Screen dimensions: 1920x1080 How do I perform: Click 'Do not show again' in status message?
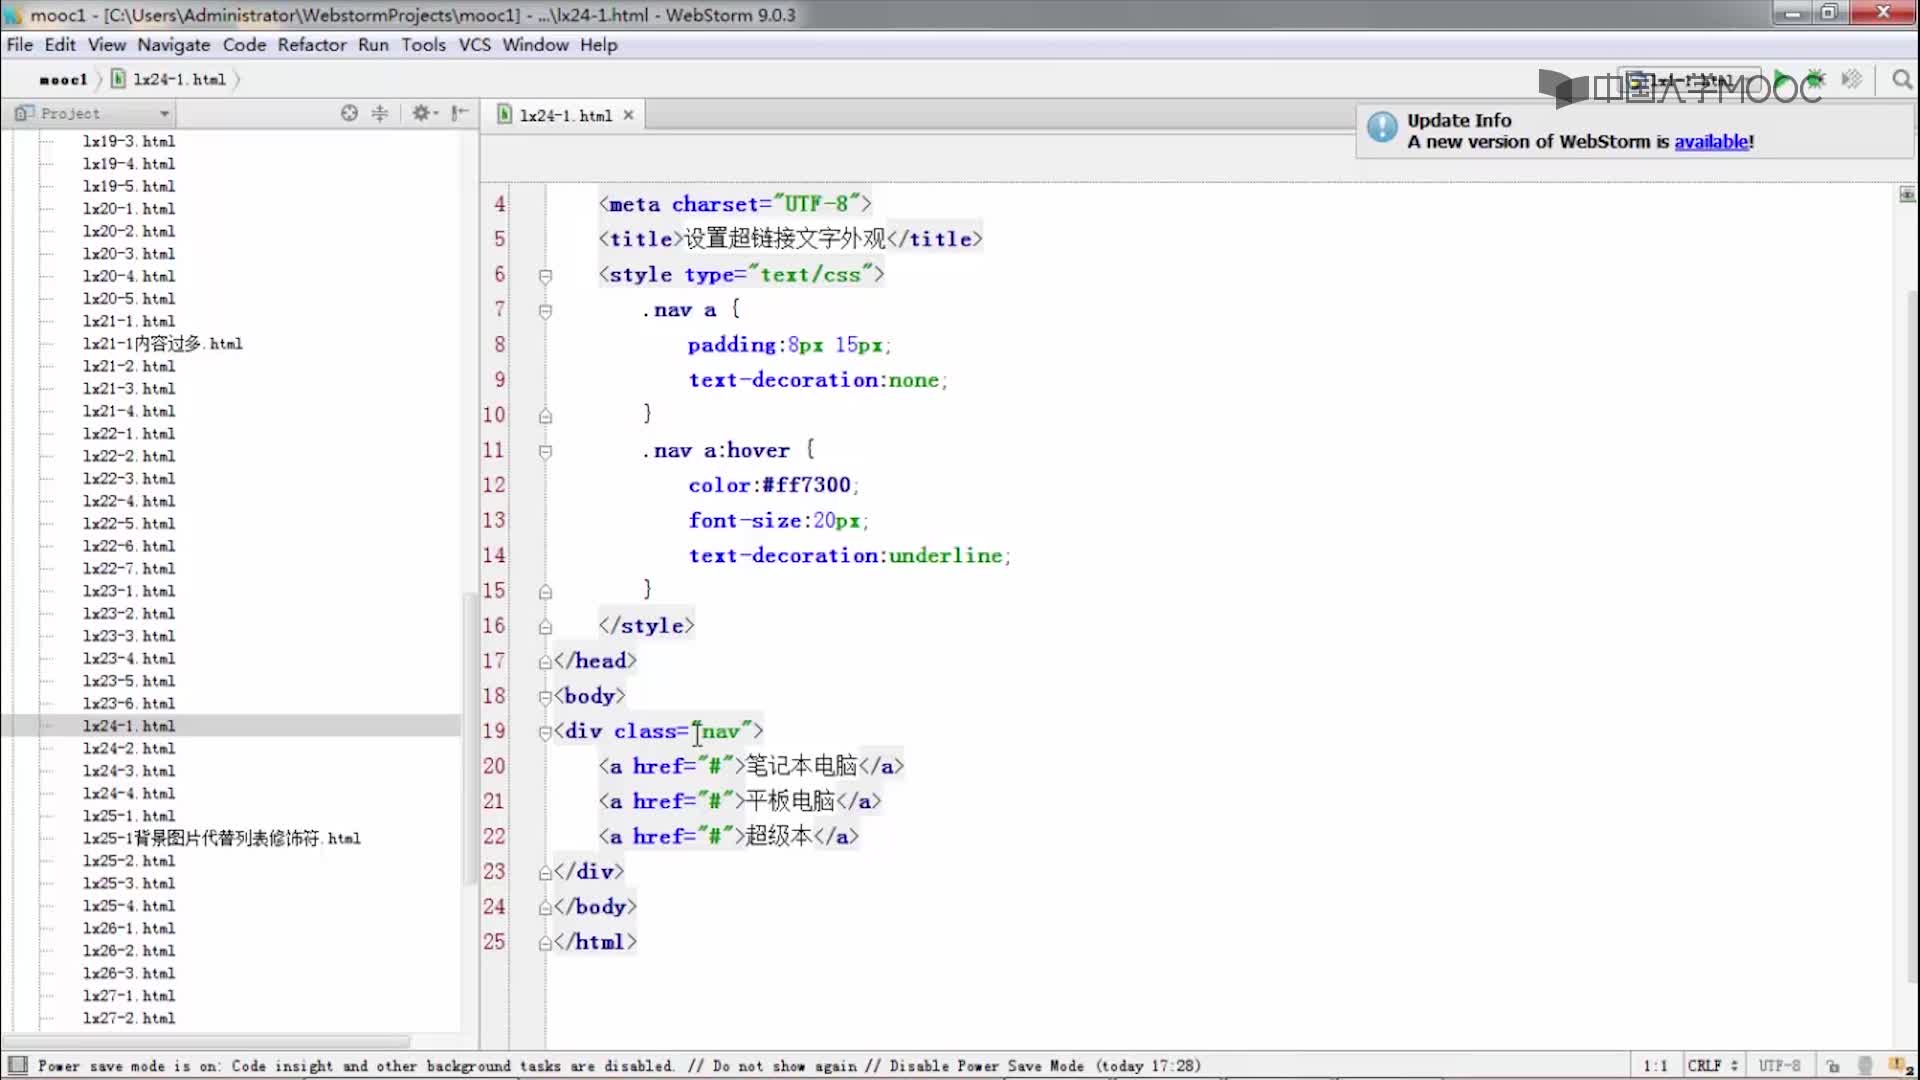coord(784,1066)
